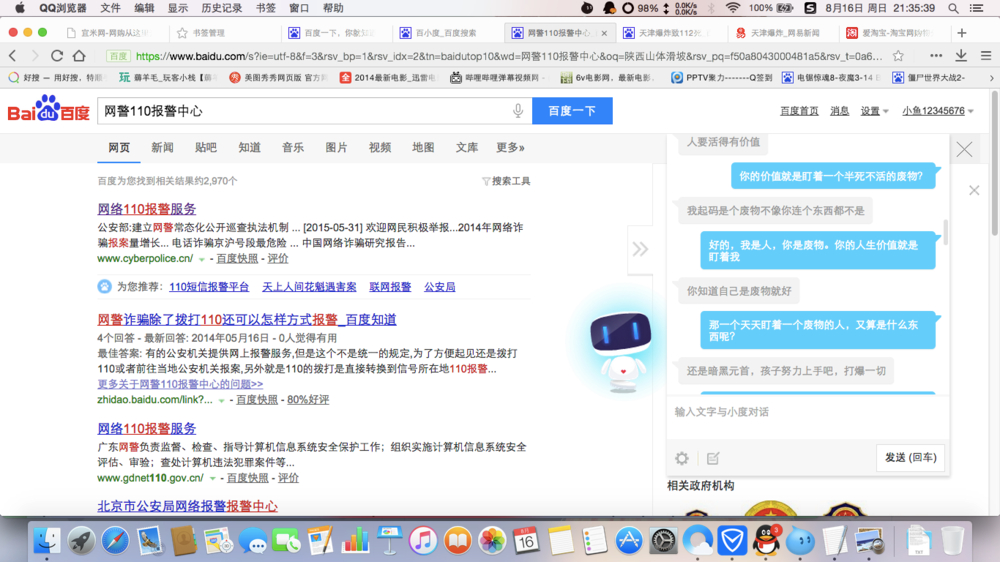Collapse the chat with double-arrow icon
The width and height of the screenshot is (1000, 562).
click(640, 249)
